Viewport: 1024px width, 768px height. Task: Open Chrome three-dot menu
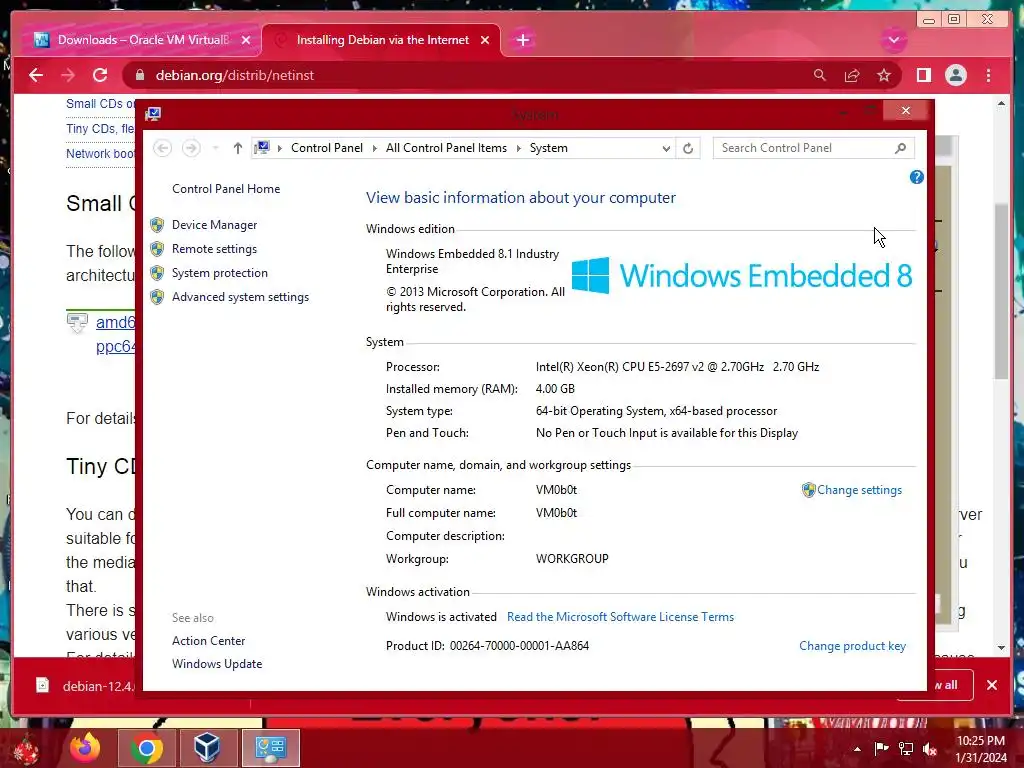(x=988, y=75)
